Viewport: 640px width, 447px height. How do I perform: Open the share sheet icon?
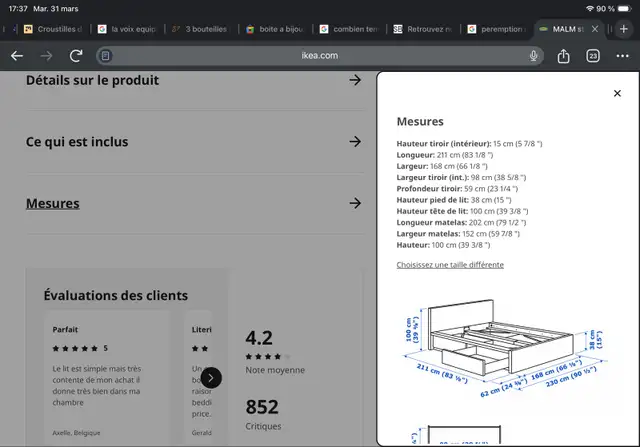[x=563, y=56]
